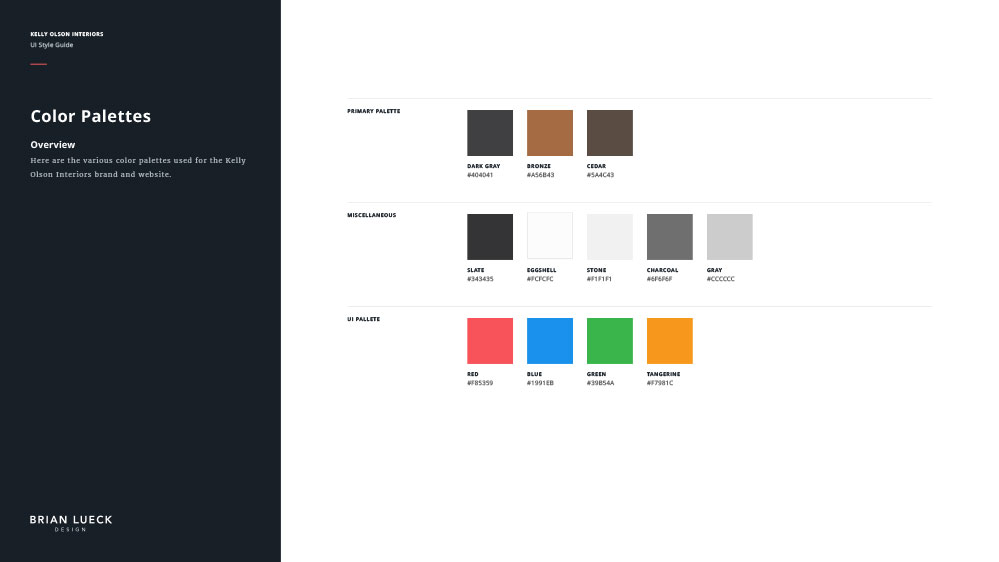The width and height of the screenshot is (999, 562).
Task: Click the 'UI Style Guide' subtitle
Action: click(52, 45)
